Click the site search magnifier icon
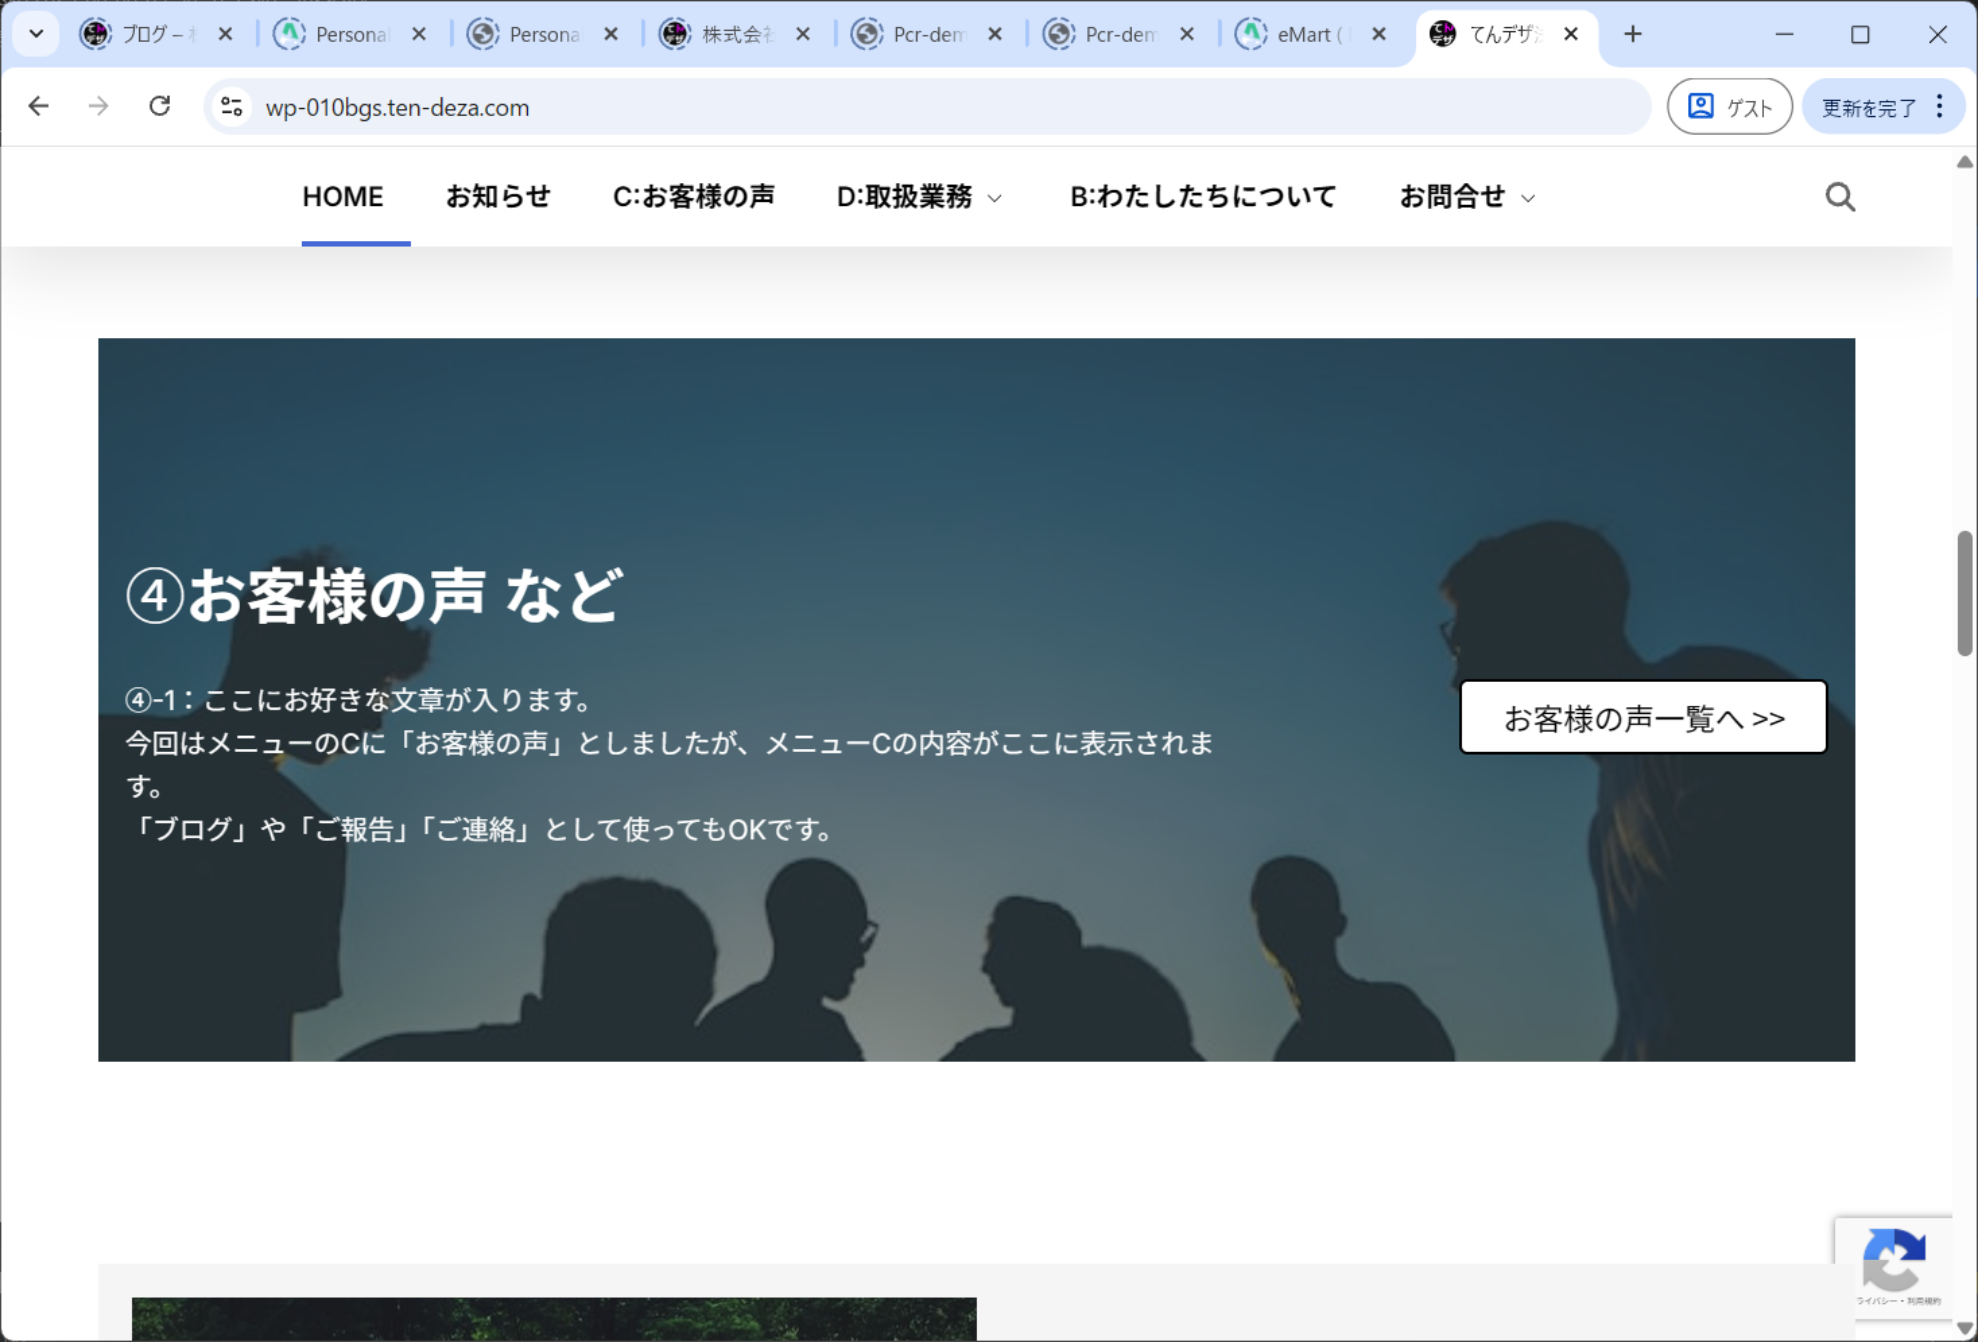This screenshot has height=1342, width=1978. pos(1839,197)
